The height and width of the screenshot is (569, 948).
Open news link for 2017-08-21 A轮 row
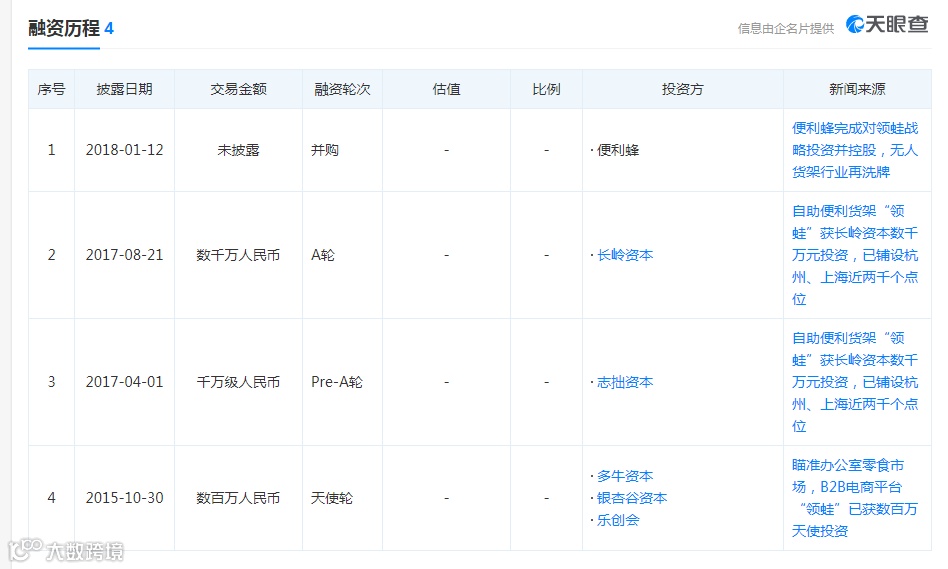[x=855, y=255]
